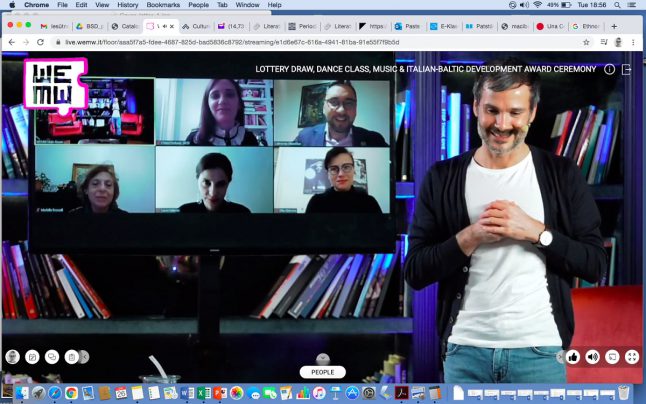This screenshot has width=646, height=404.
Task: Click the PEOPLE button
Action: pyautogui.click(x=322, y=372)
